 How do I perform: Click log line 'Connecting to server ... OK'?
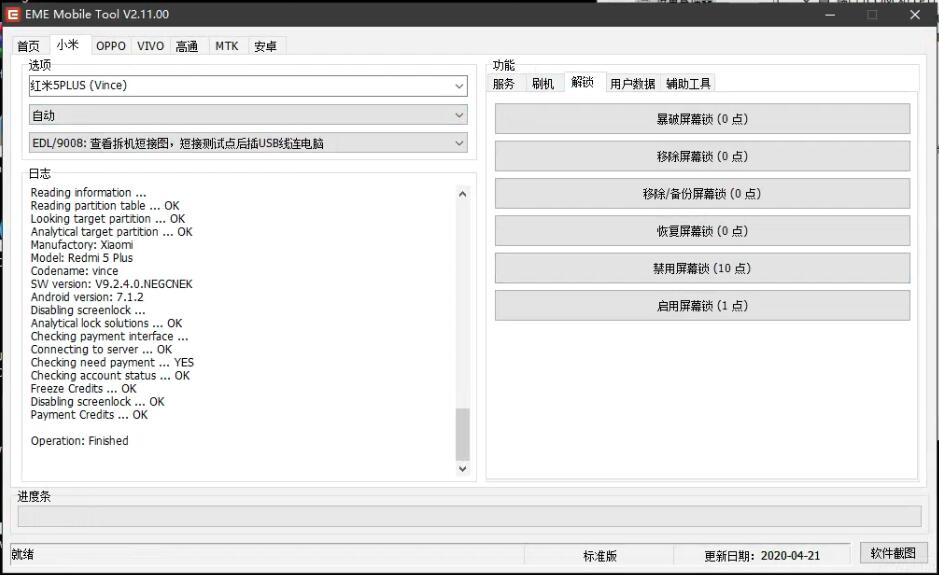coord(102,349)
